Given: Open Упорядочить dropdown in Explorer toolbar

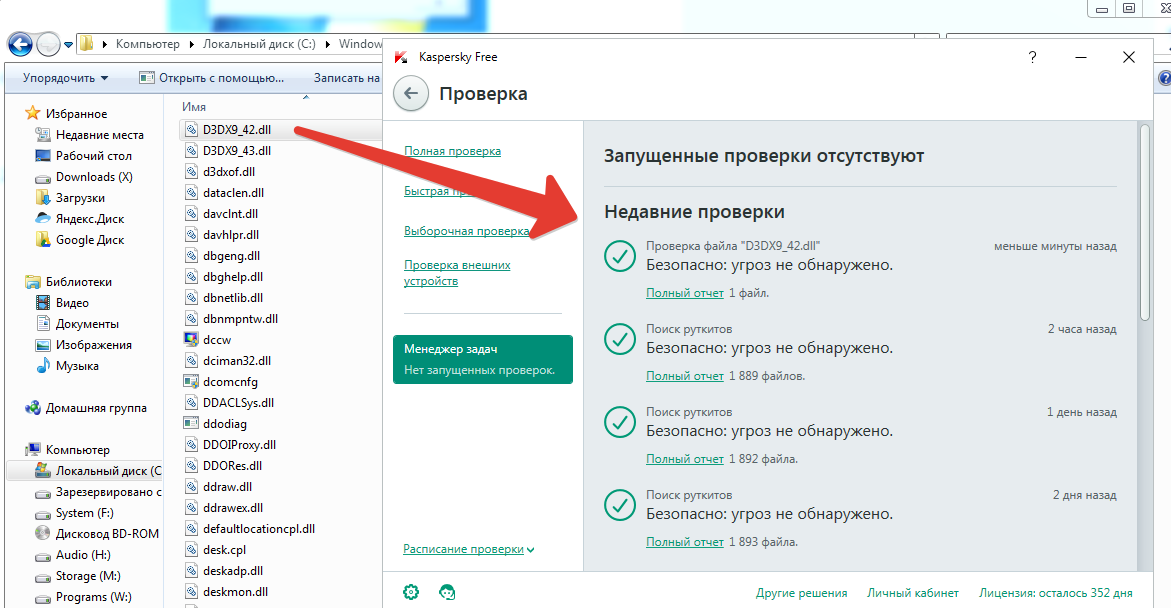Looking at the screenshot, I should click(66, 78).
